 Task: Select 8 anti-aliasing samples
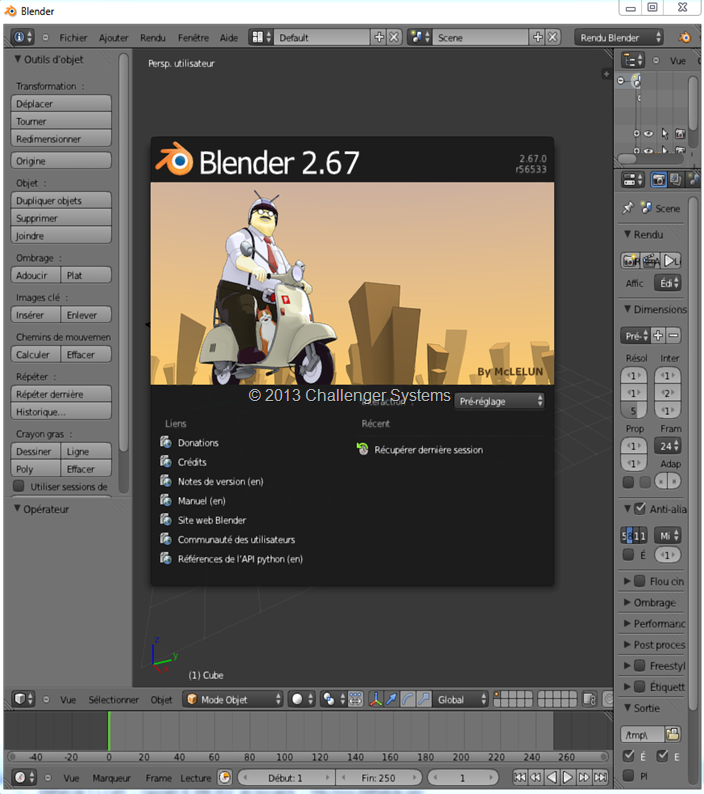click(630, 536)
